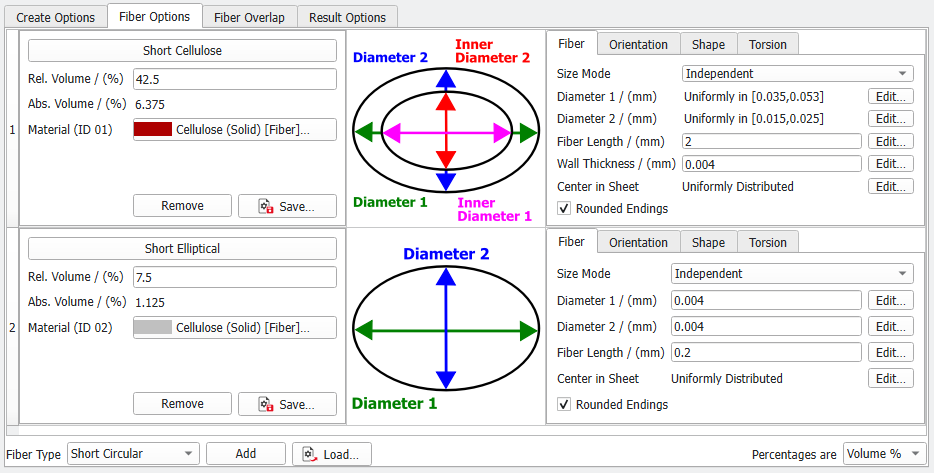
Task: Edit Center in Sheet for Short Elliptical
Action: [891, 378]
